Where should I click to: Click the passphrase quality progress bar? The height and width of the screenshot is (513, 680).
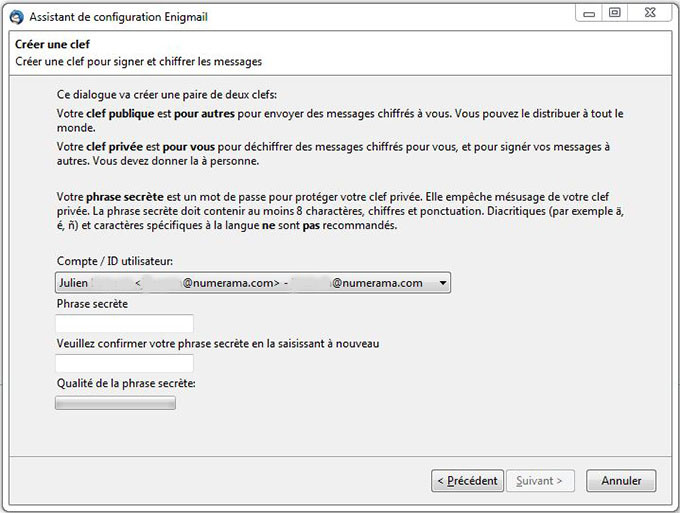pyautogui.click(x=115, y=403)
